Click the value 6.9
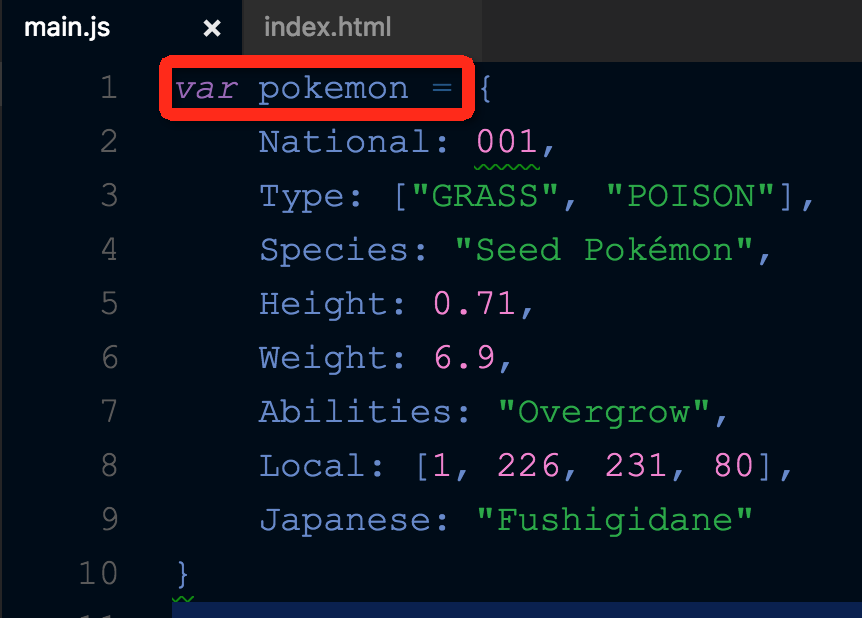The width and height of the screenshot is (862, 618). pyautogui.click(x=463, y=357)
